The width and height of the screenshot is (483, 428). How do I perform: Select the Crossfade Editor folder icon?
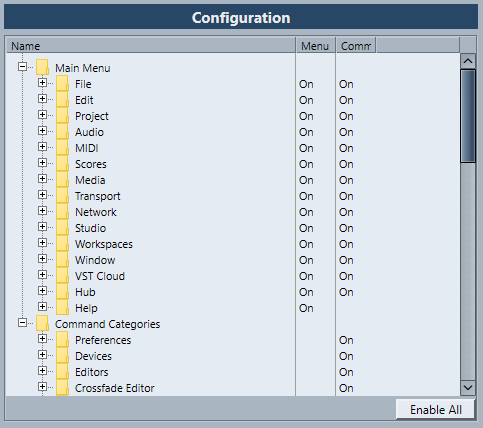tap(62, 388)
